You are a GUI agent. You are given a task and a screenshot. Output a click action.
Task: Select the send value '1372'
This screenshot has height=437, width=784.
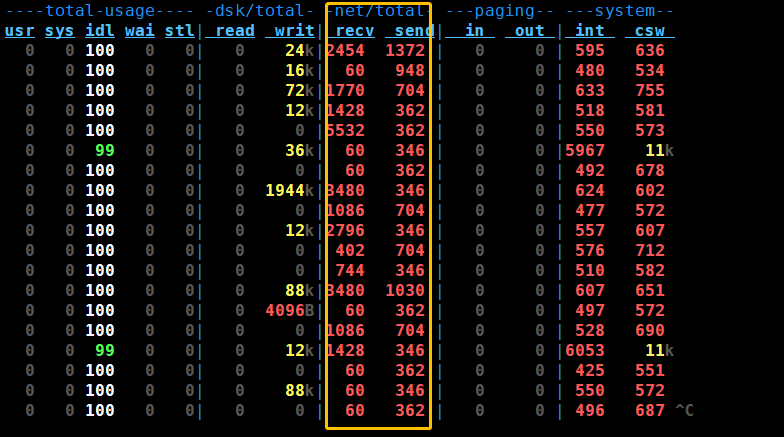[405, 50]
